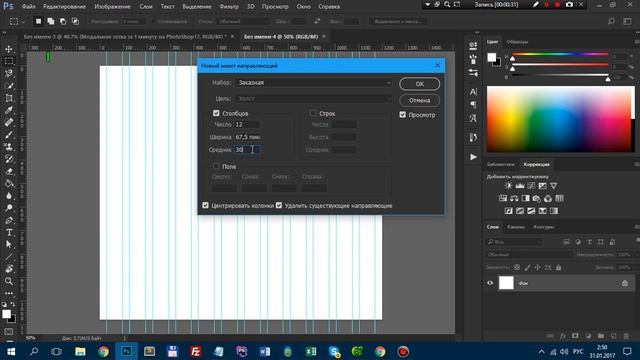Select the Zoom magnifier tool
The height and width of the screenshot is (360, 640).
(9, 281)
